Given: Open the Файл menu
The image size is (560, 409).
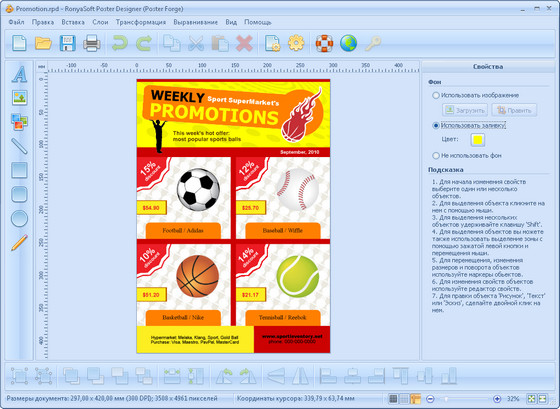Looking at the screenshot, I should pos(16,22).
